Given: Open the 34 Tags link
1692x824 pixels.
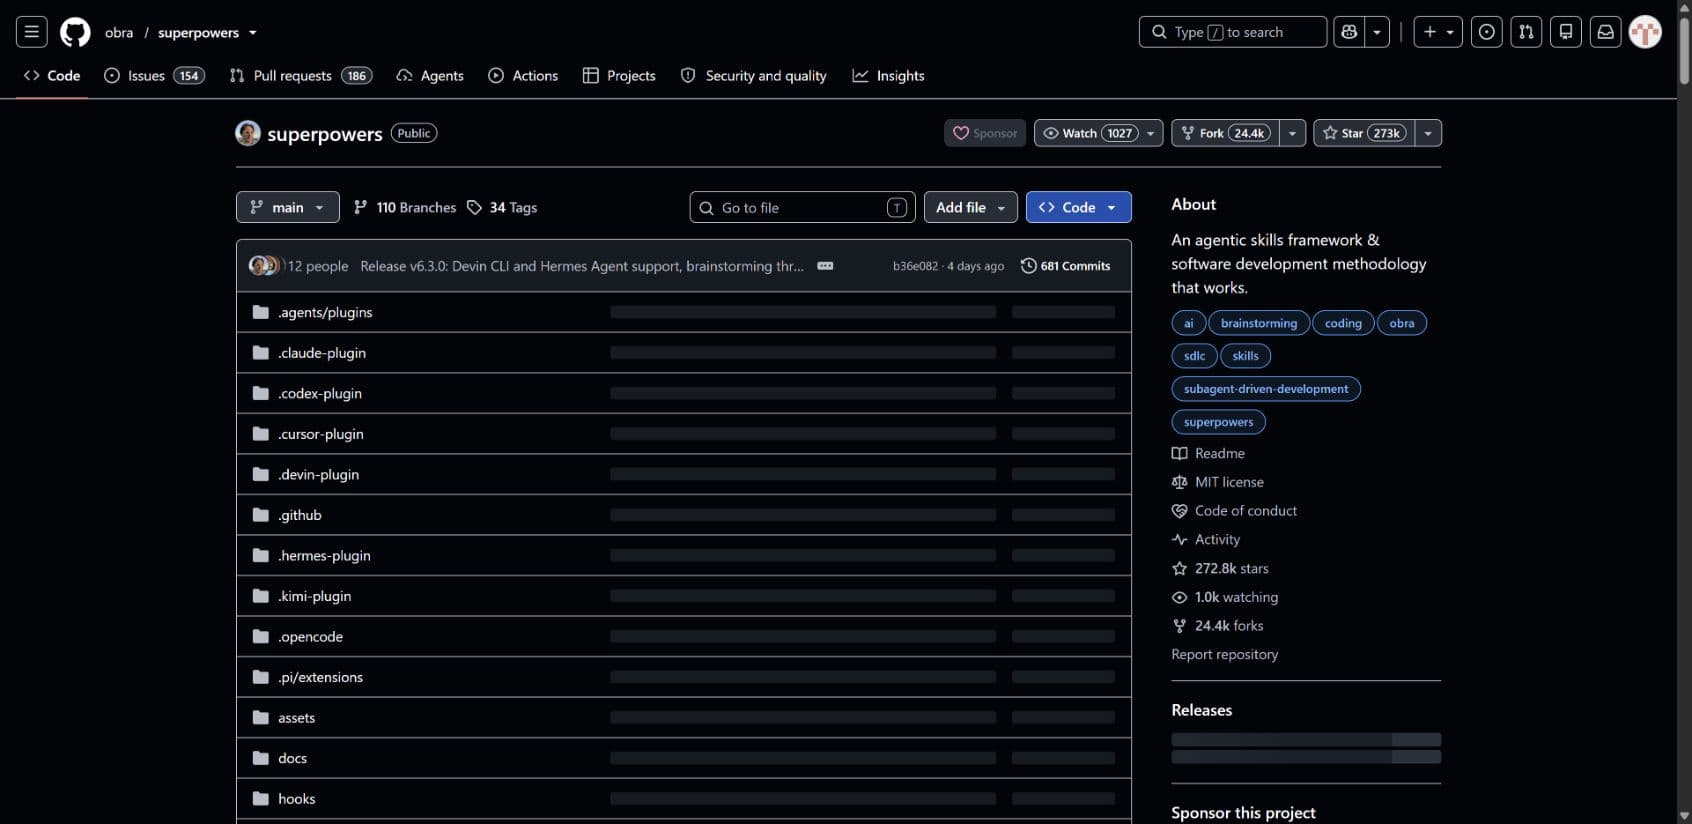Looking at the screenshot, I should tap(502, 207).
